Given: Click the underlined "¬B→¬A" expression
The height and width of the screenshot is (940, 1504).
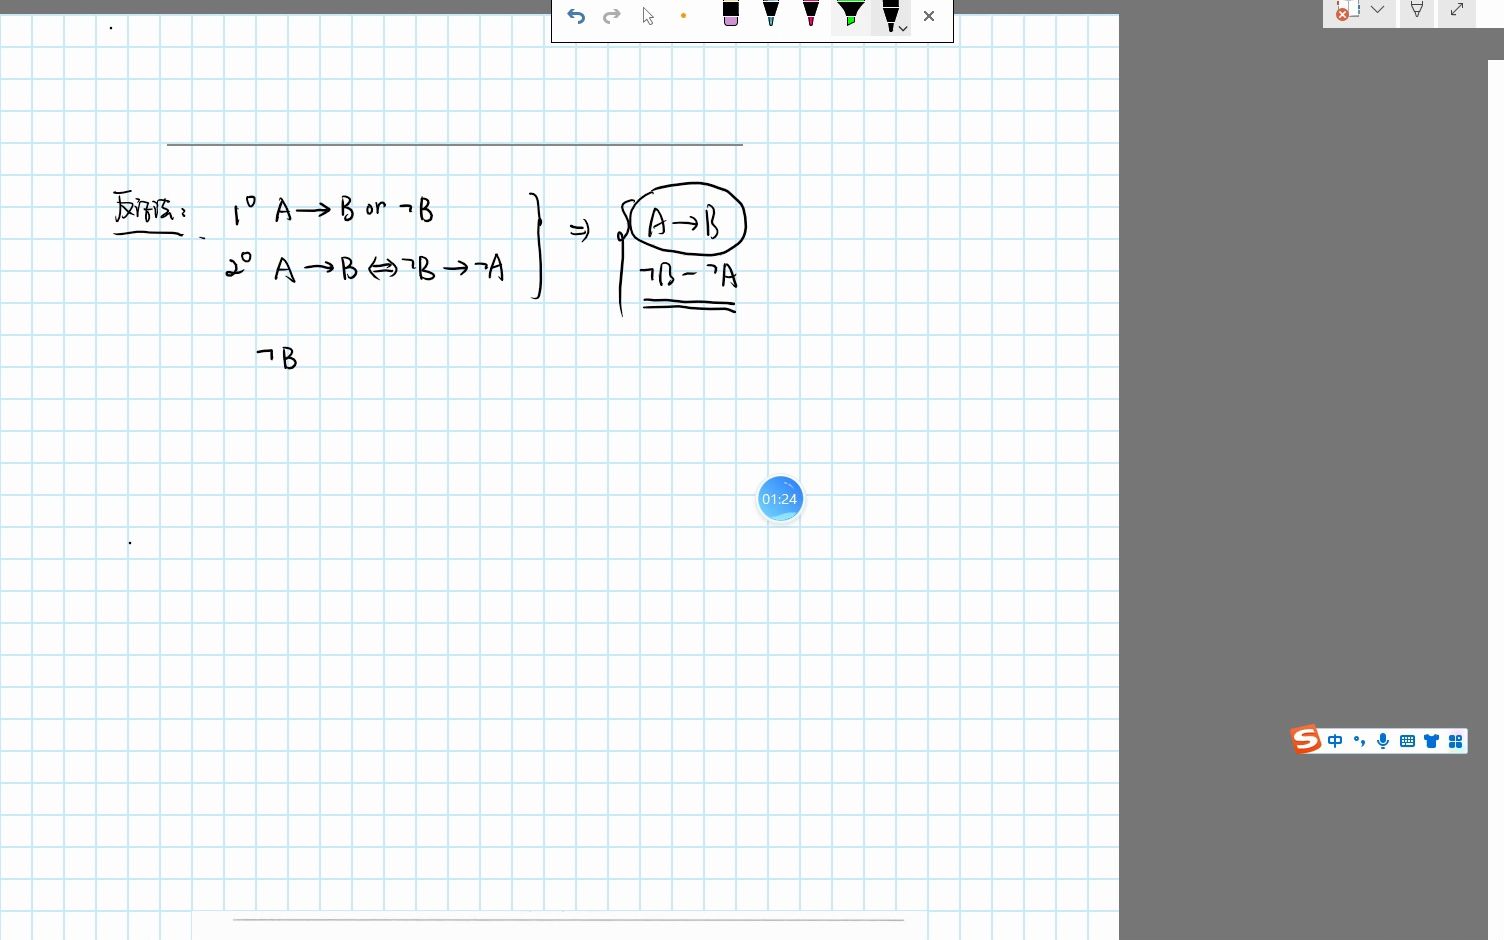Looking at the screenshot, I should coord(688,277).
